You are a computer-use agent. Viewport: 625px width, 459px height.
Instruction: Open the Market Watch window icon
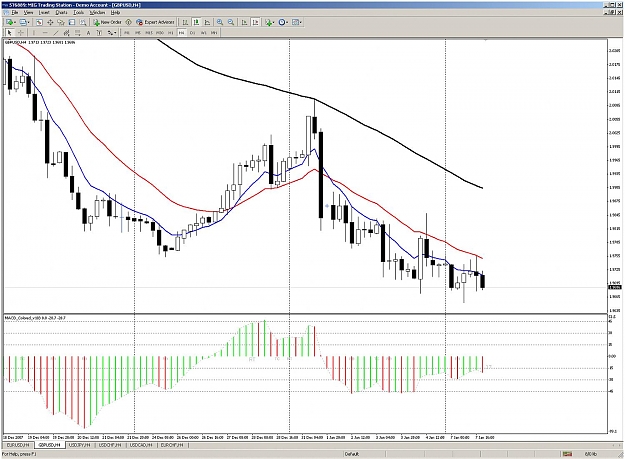point(39,22)
